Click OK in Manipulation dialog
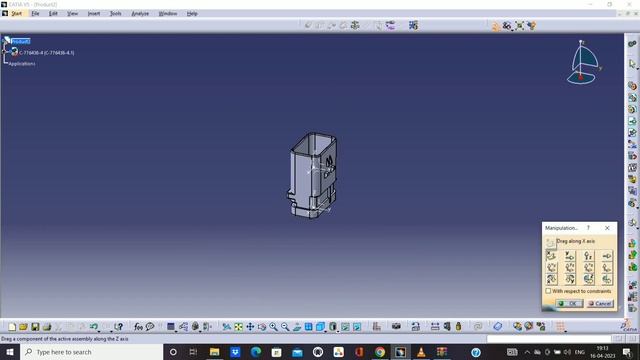 click(569, 303)
